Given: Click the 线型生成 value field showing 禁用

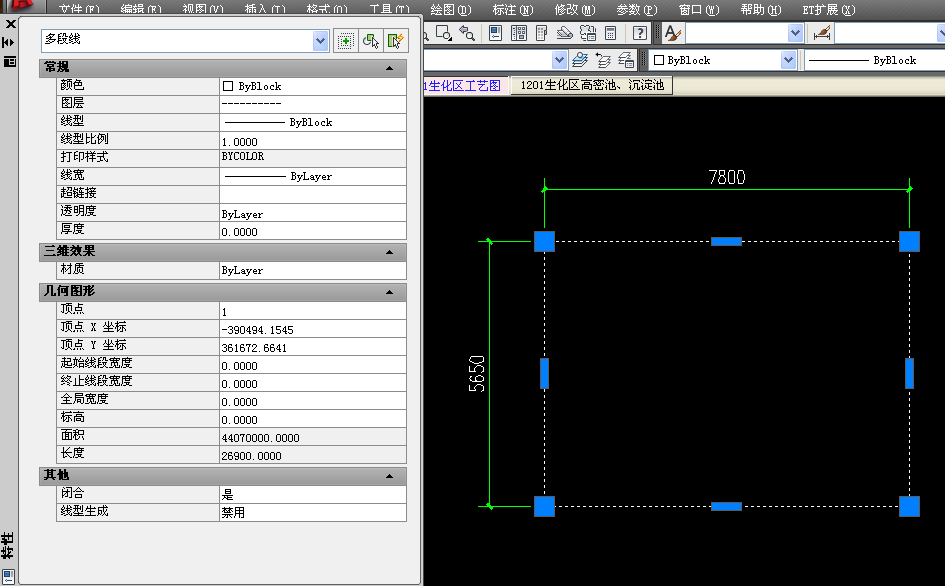Looking at the screenshot, I should pyautogui.click(x=313, y=512).
